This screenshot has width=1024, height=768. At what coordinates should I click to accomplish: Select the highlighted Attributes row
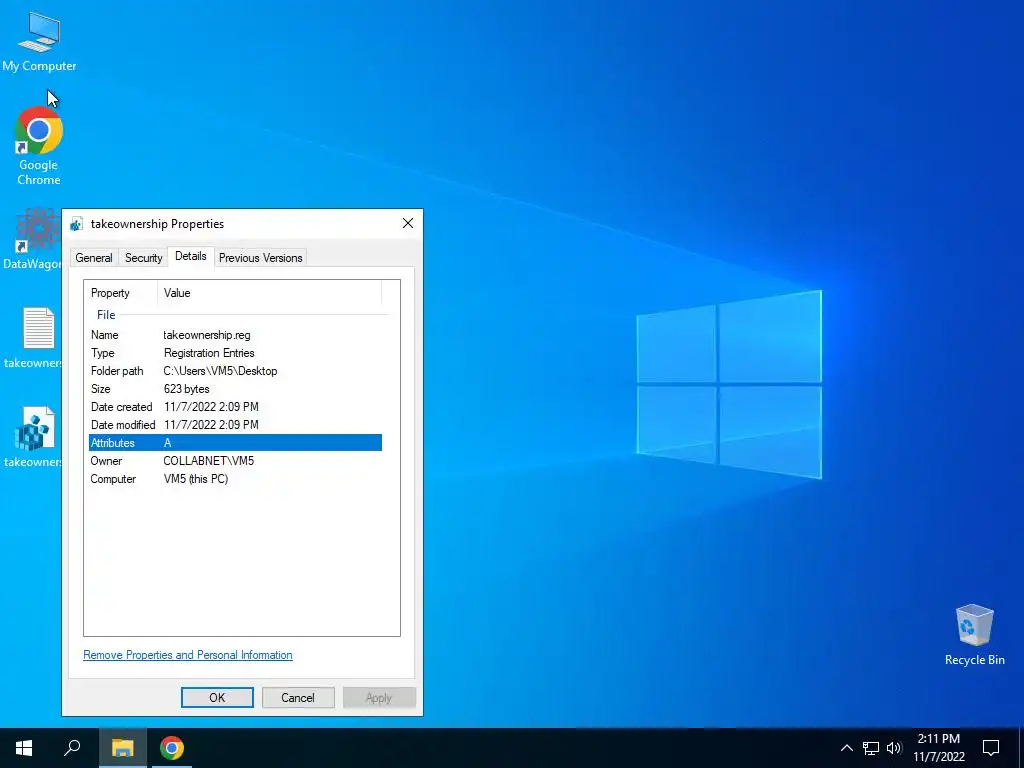click(x=235, y=443)
